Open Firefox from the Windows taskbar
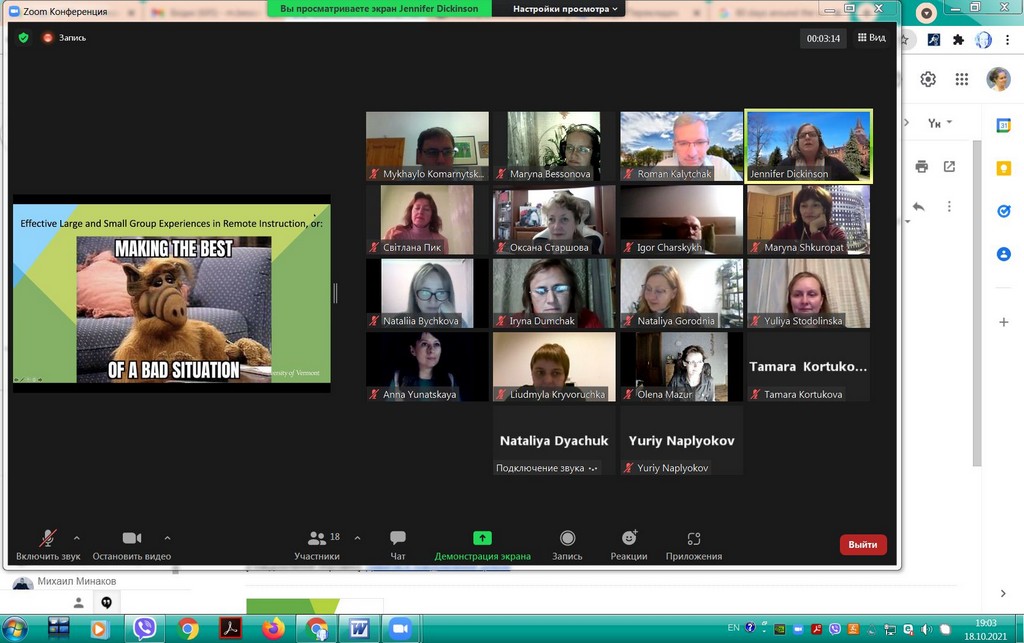Viewport: 1024px width, 643px height. 273,628
